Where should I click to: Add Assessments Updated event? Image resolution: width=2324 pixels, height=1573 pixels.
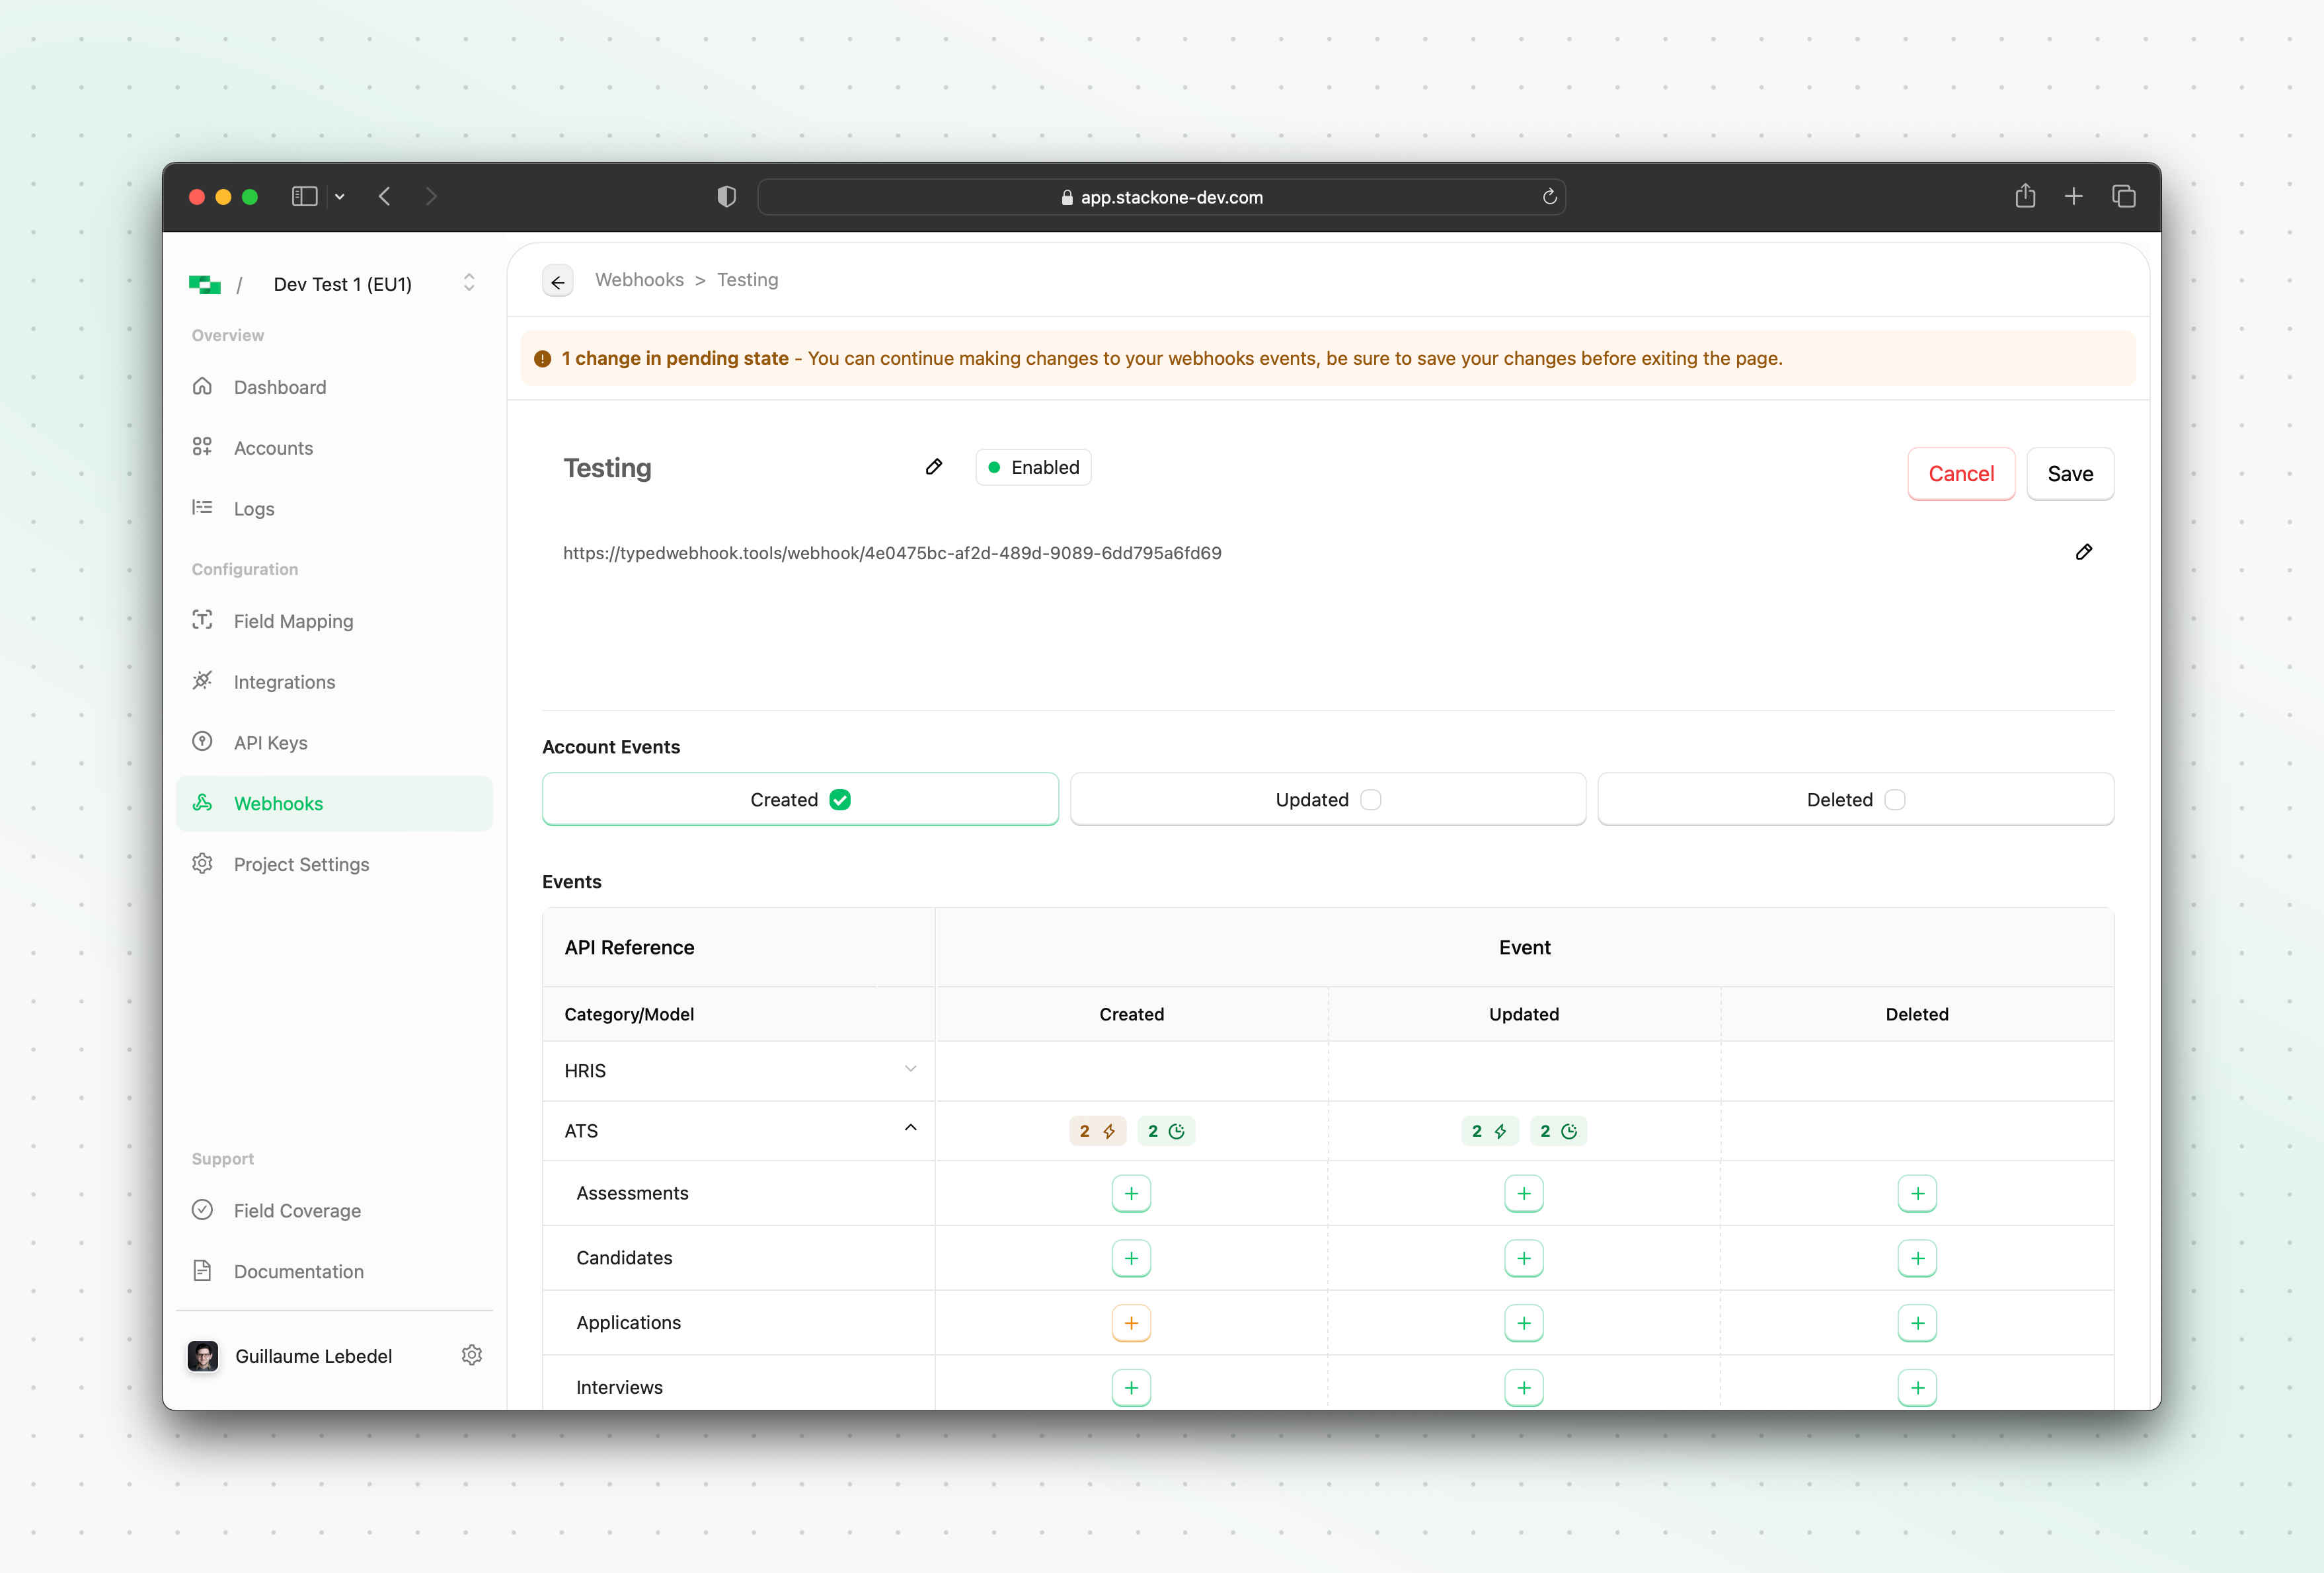(1523, 1193)
